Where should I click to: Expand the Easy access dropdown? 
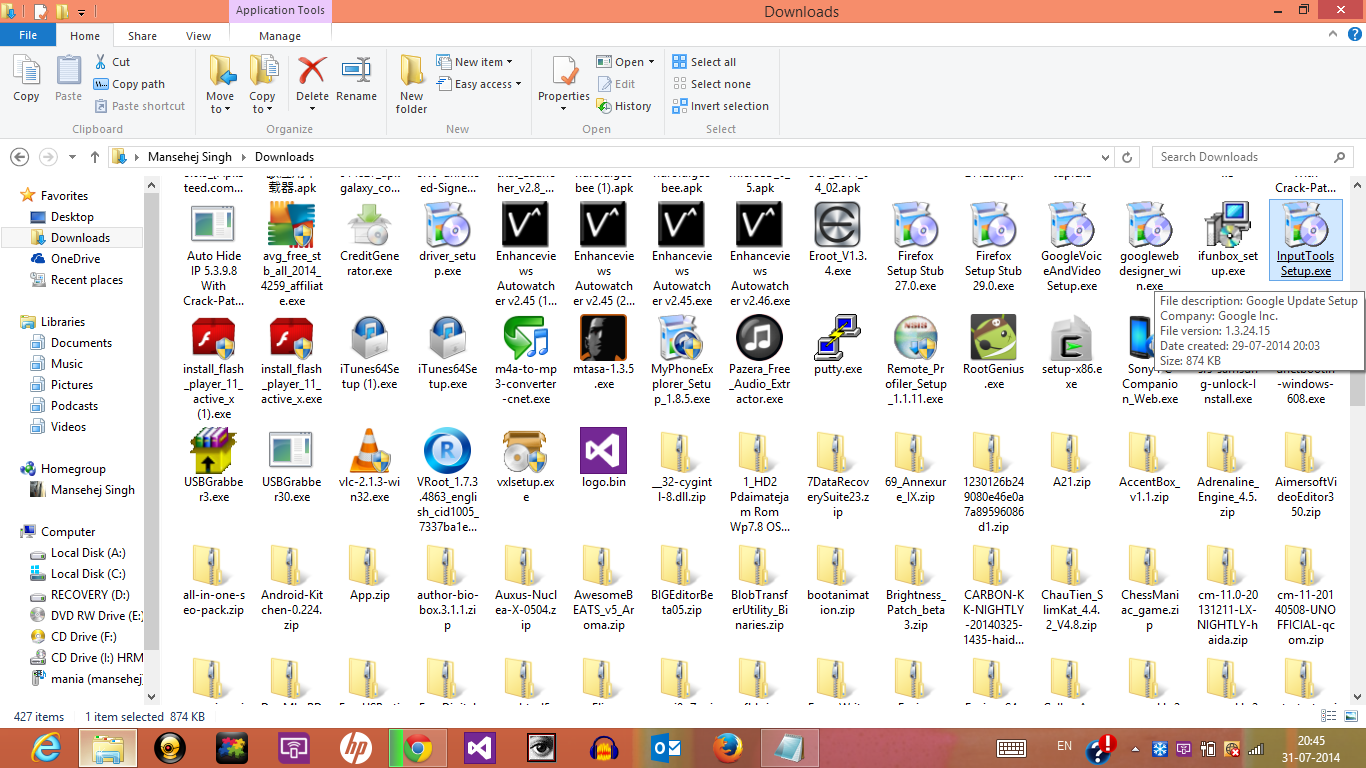tap(479, 84)
